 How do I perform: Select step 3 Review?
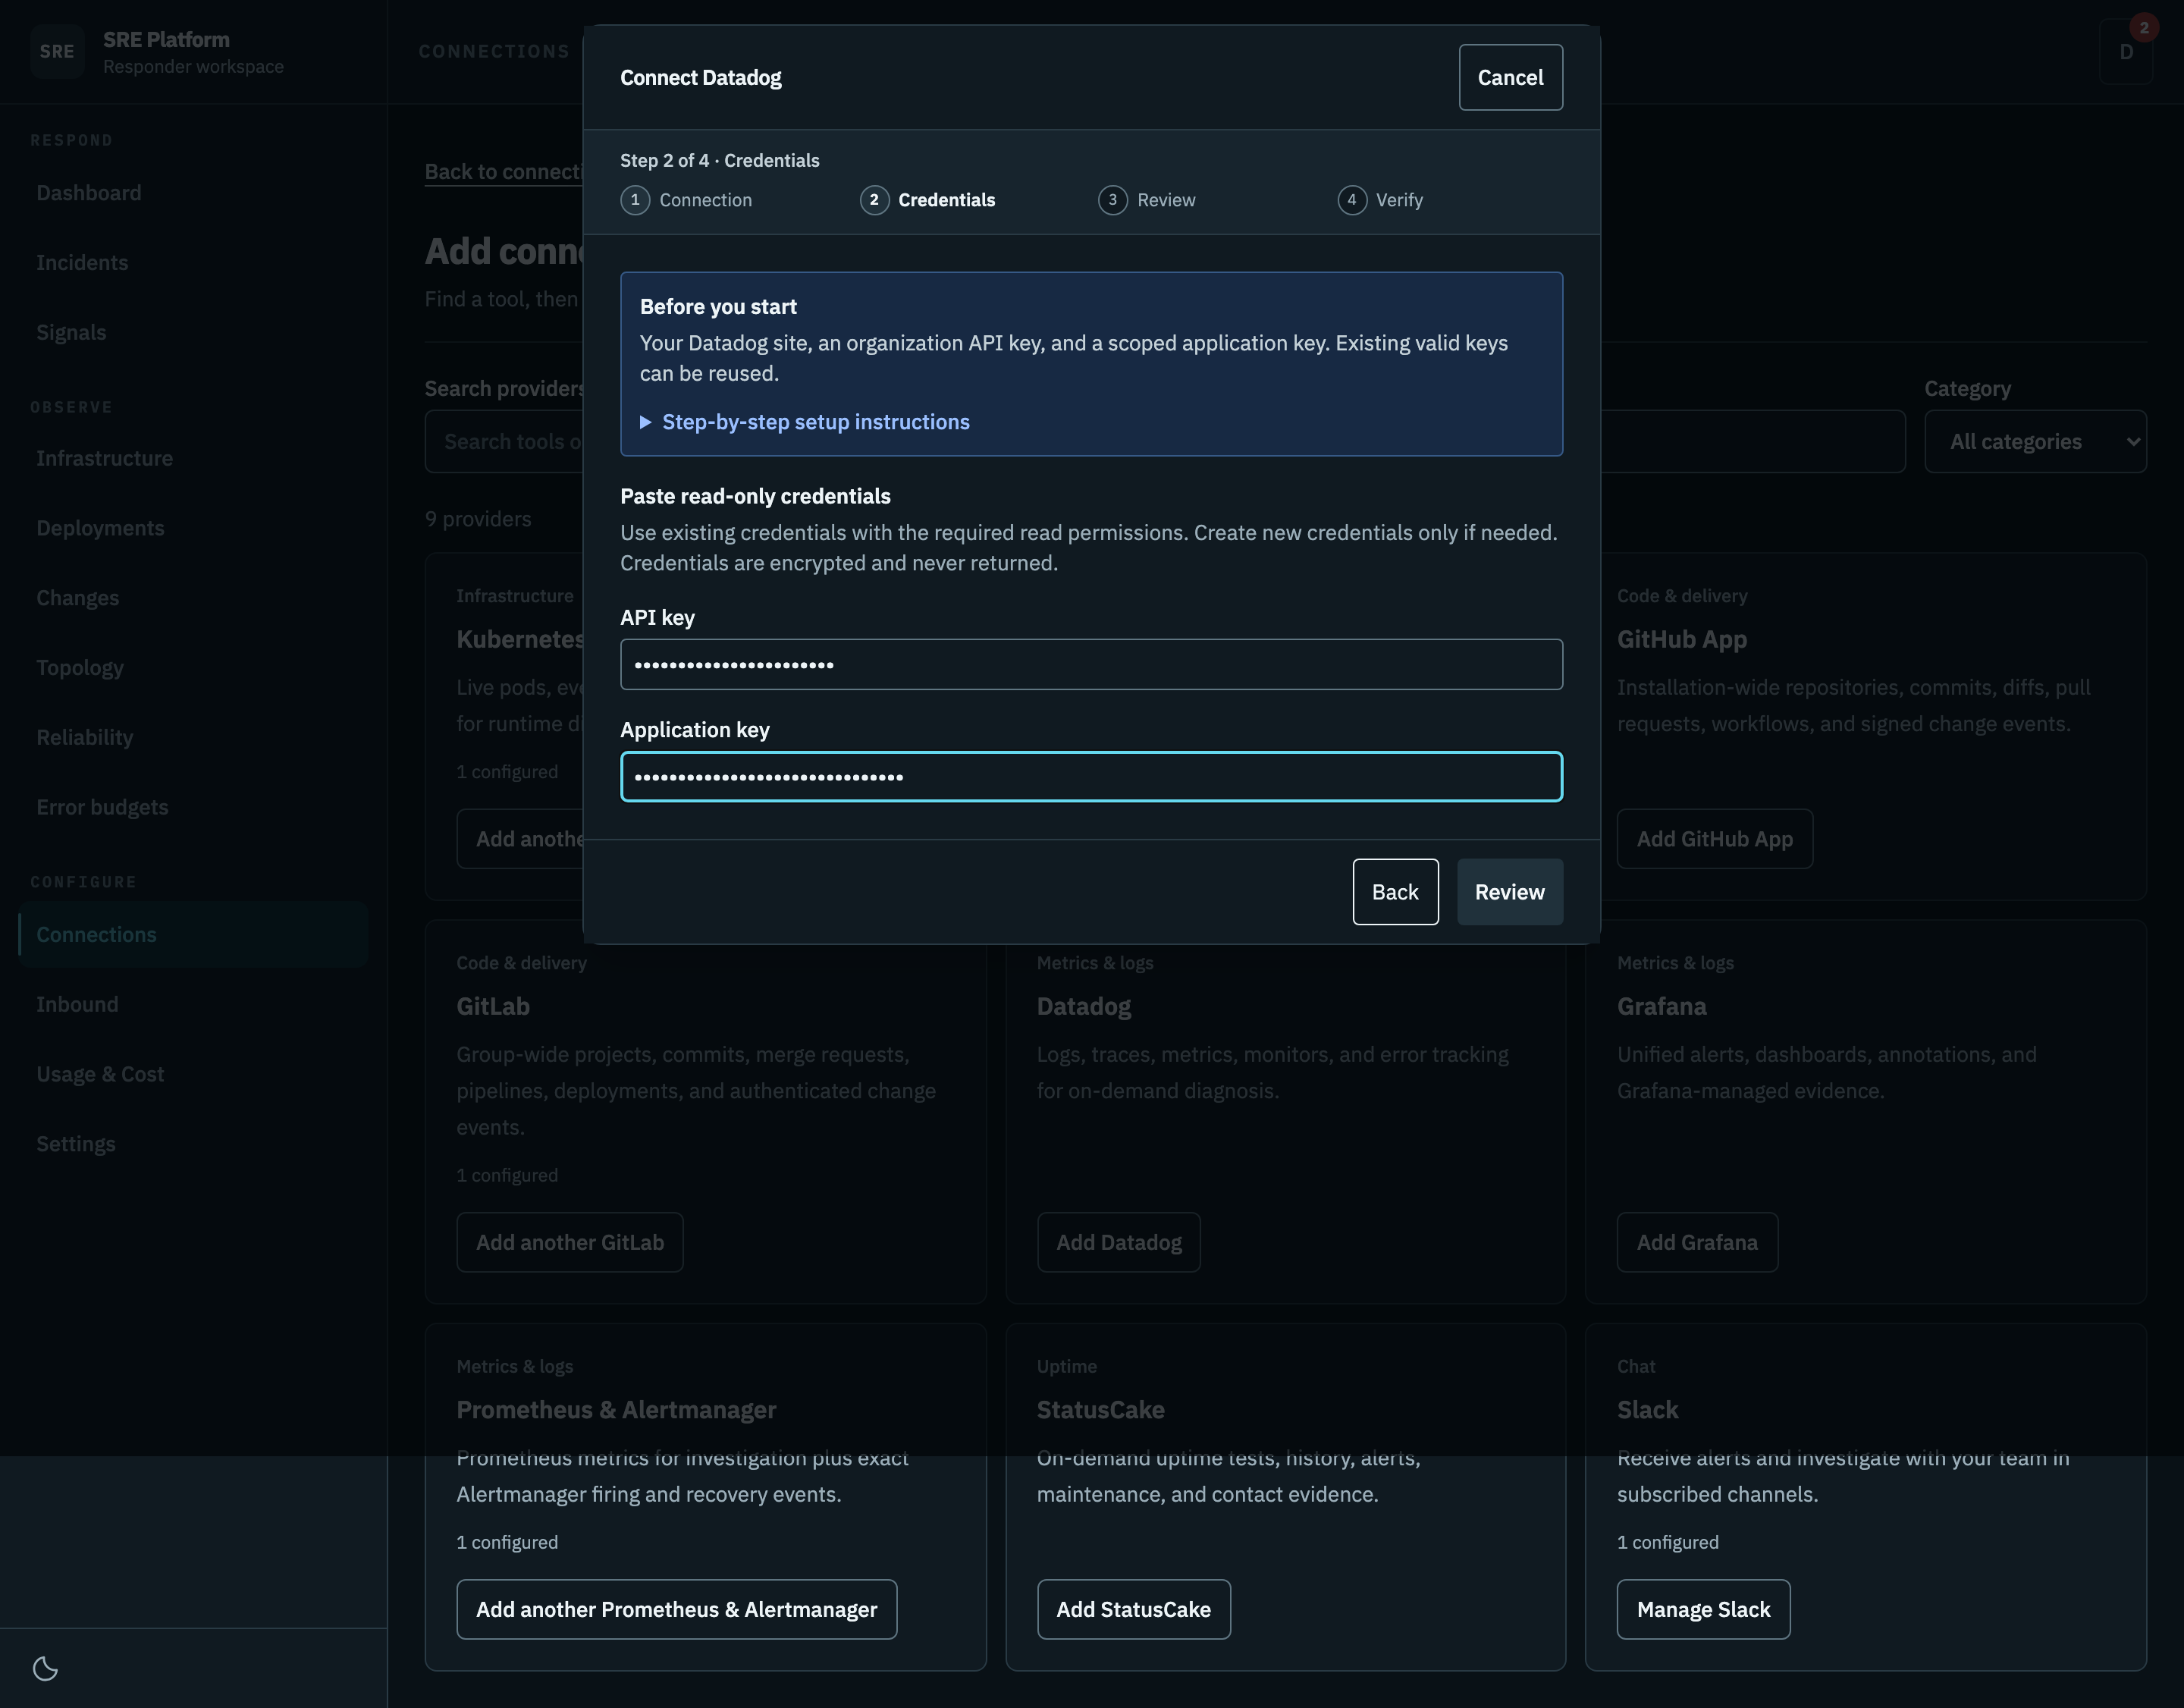(x=1146, y=200)
